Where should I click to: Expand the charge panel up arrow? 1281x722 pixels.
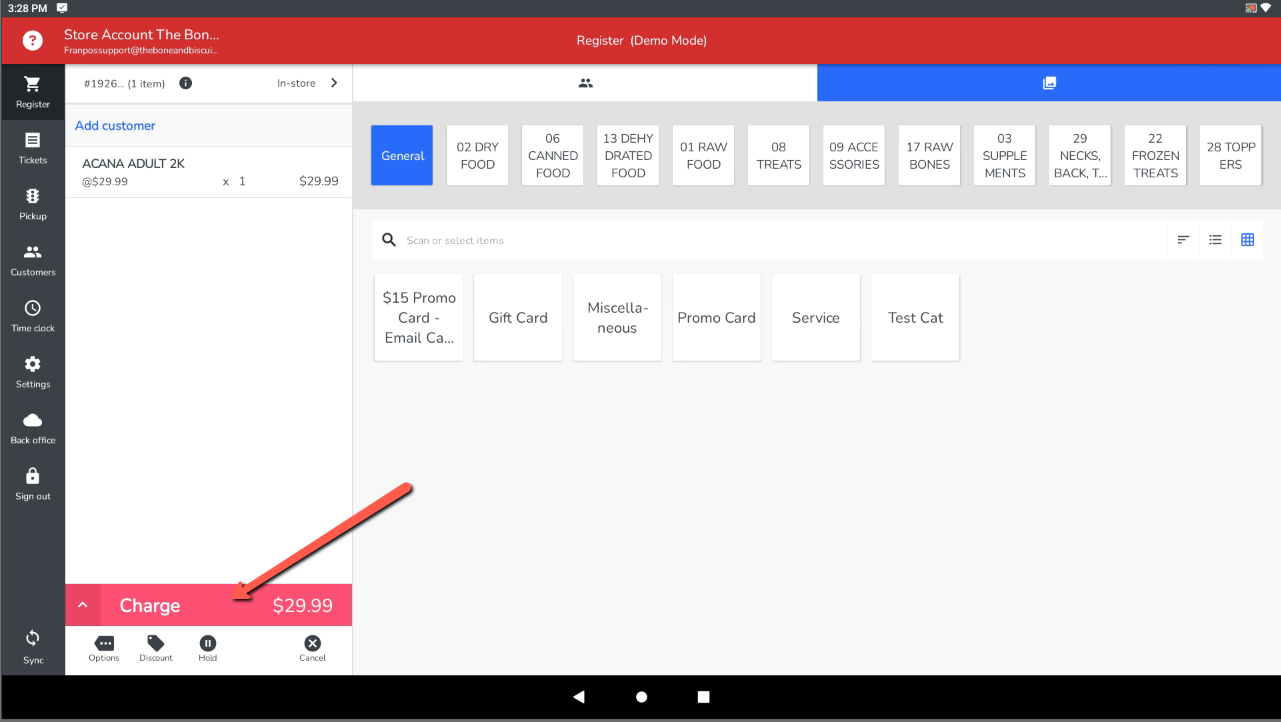[x=83, y=605]
